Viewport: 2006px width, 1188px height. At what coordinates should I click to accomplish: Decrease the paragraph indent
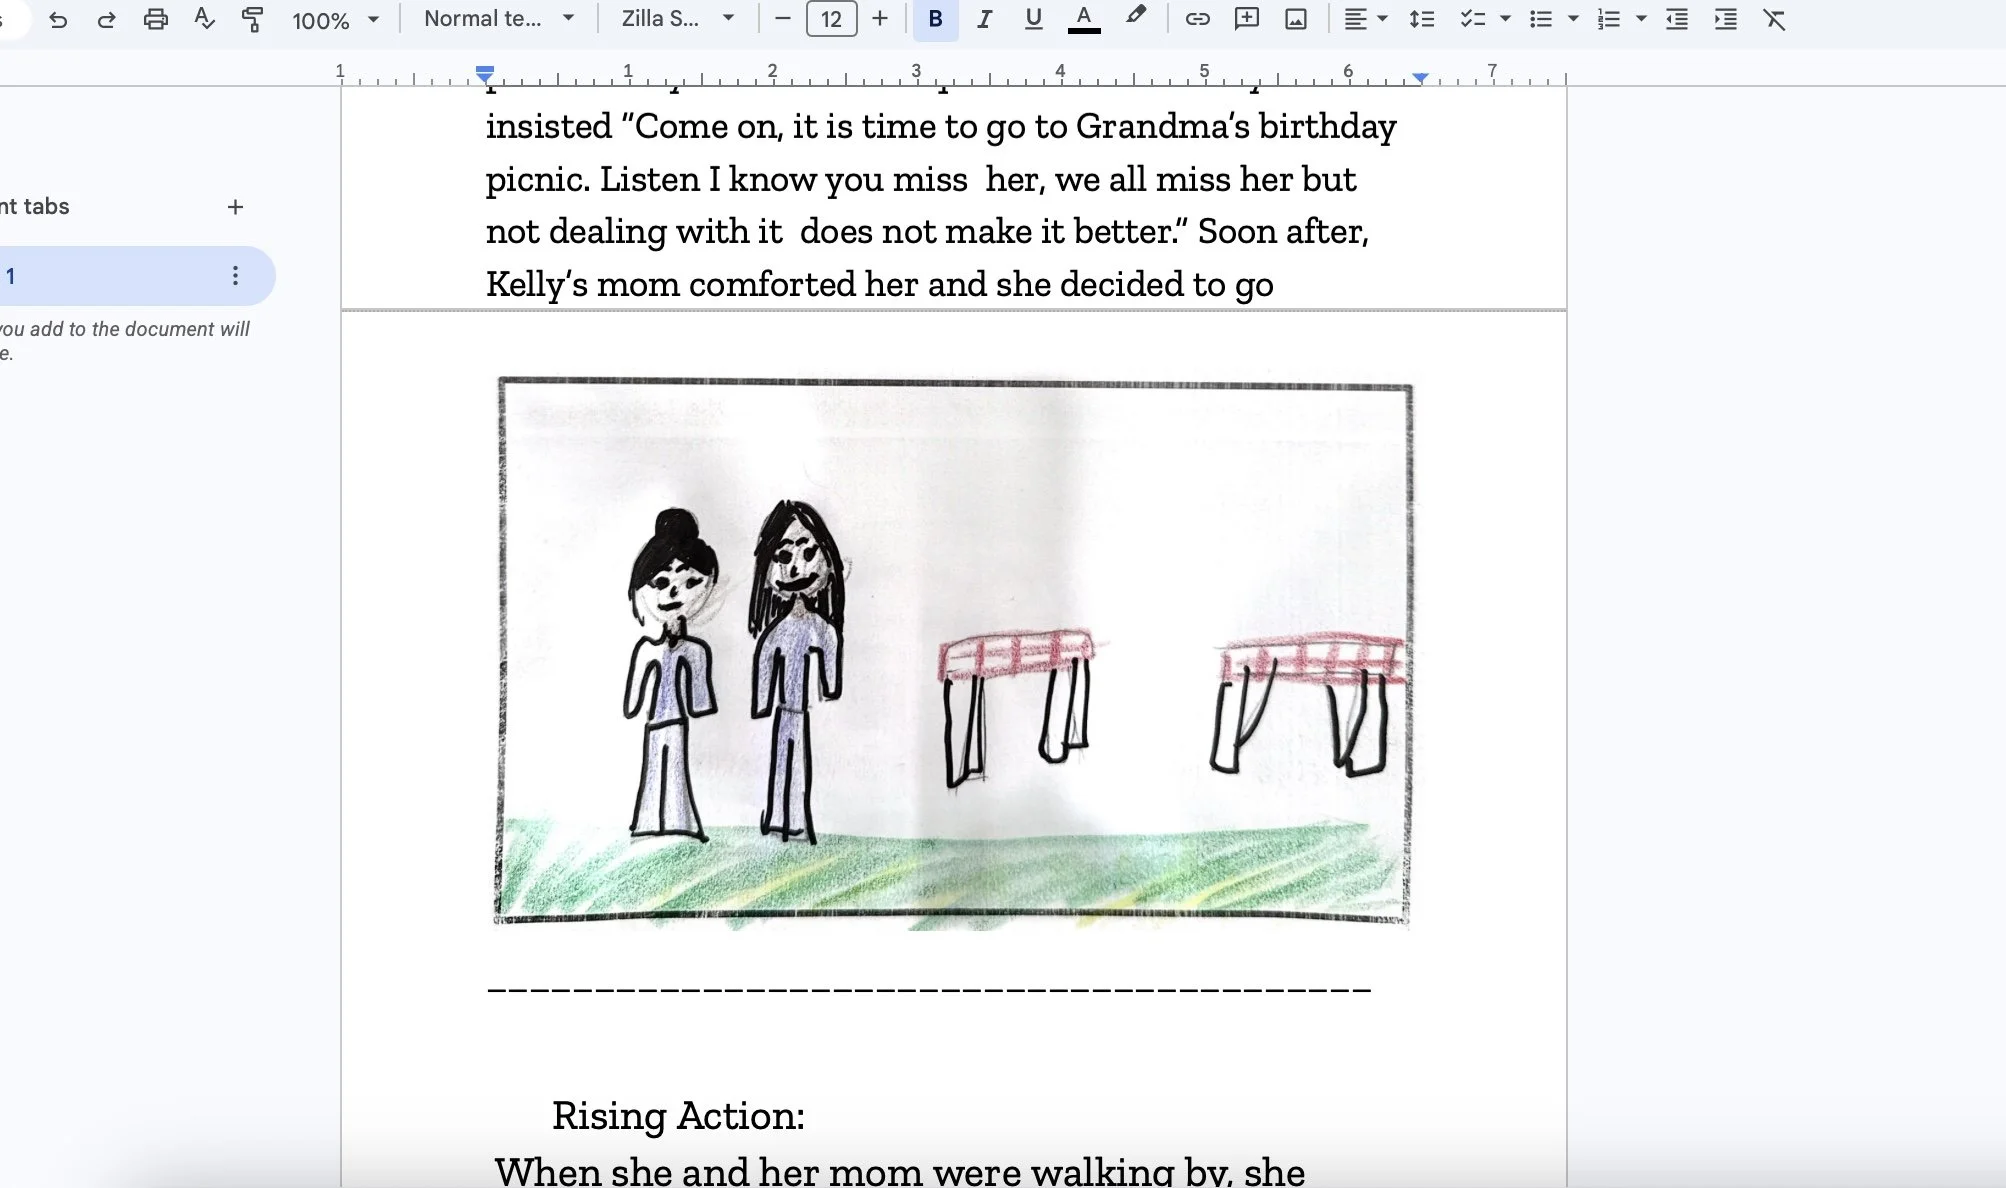(1677, 19)
